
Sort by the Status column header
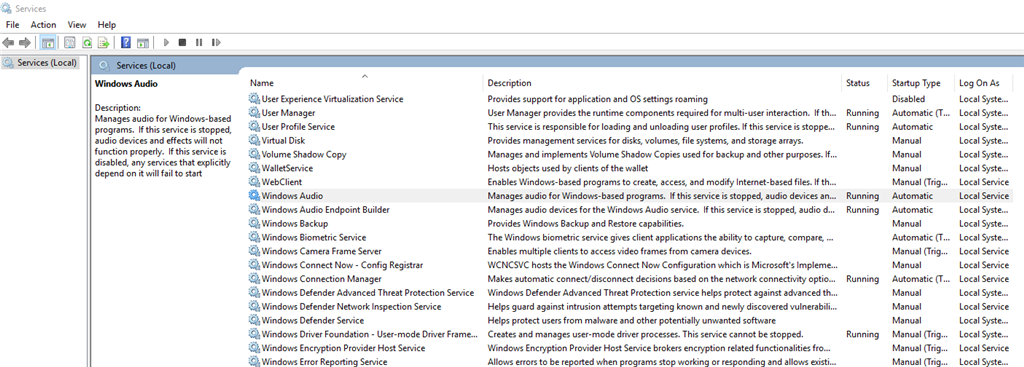858,84
